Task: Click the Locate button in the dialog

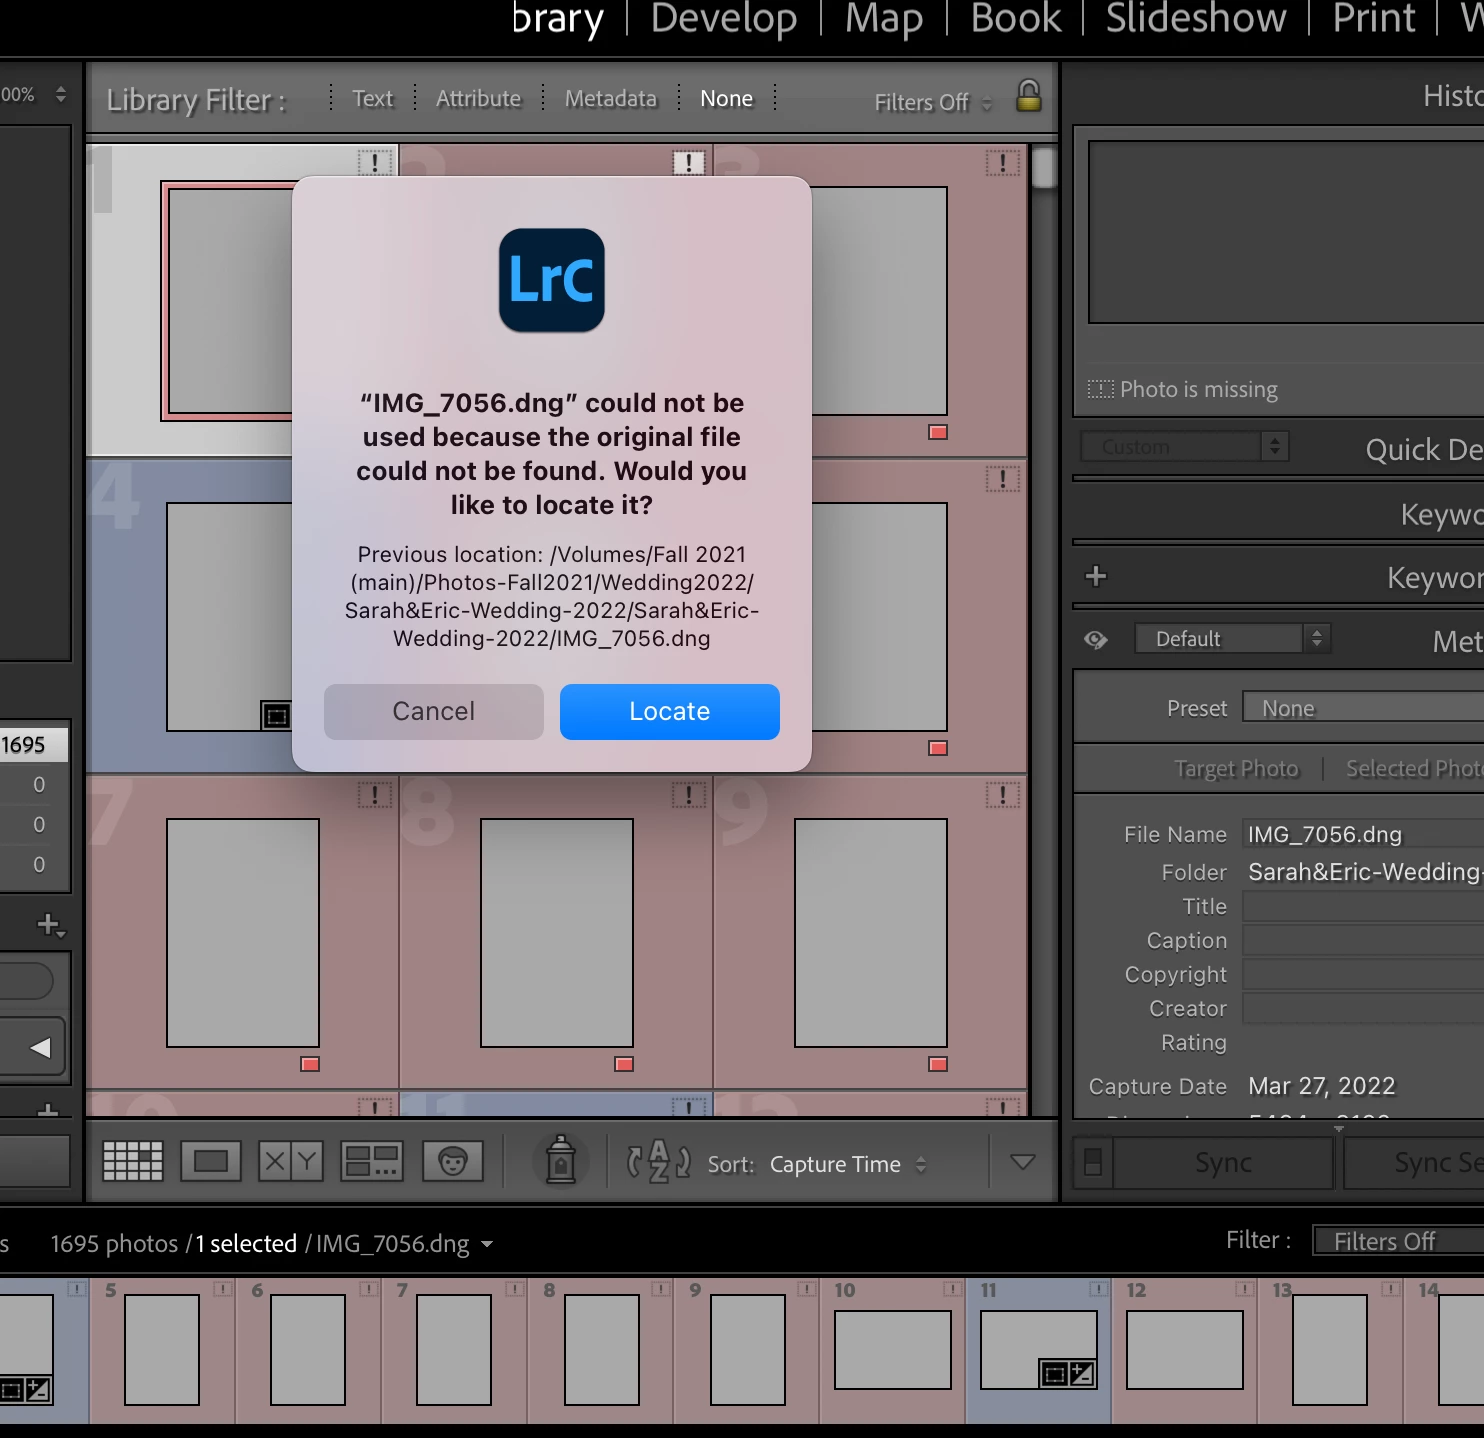Action: tap(669, 711)
